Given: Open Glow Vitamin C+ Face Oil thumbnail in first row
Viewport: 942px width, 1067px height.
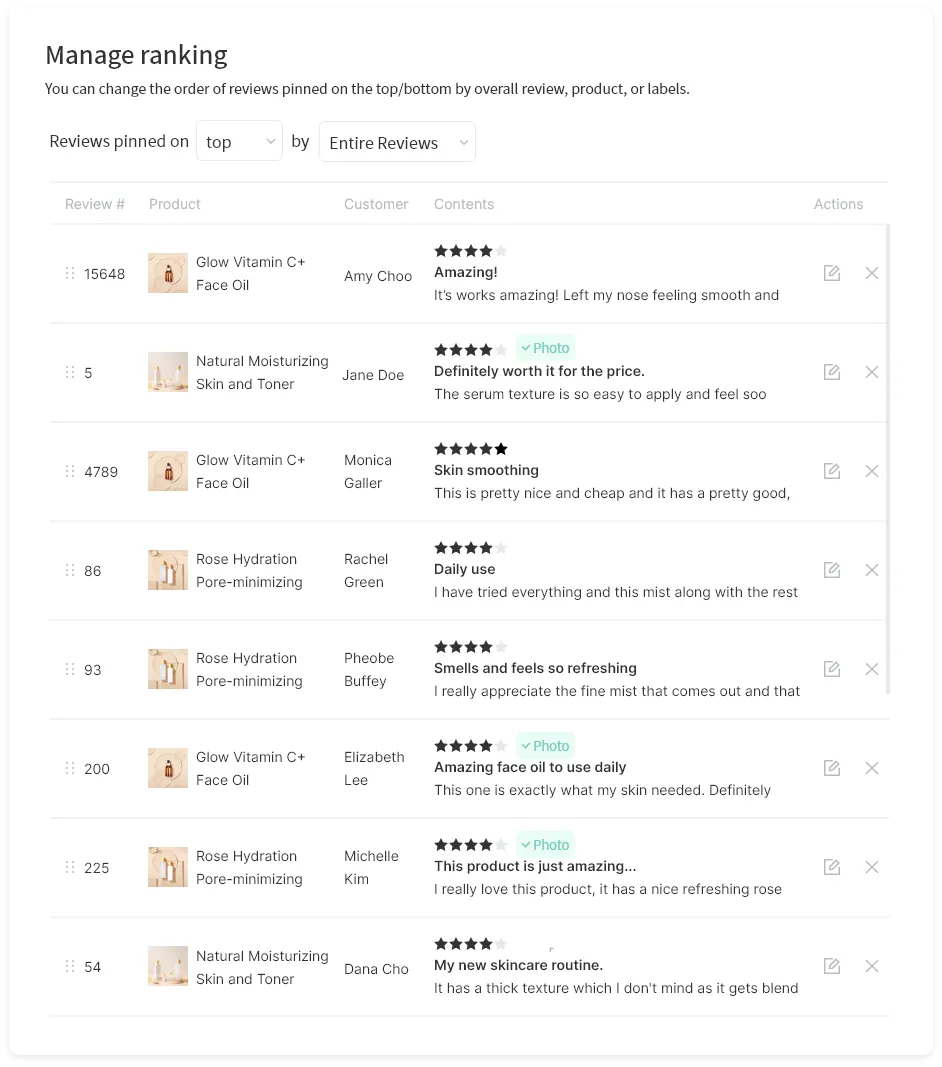Looking at the screenshot, I should [168, 273].
